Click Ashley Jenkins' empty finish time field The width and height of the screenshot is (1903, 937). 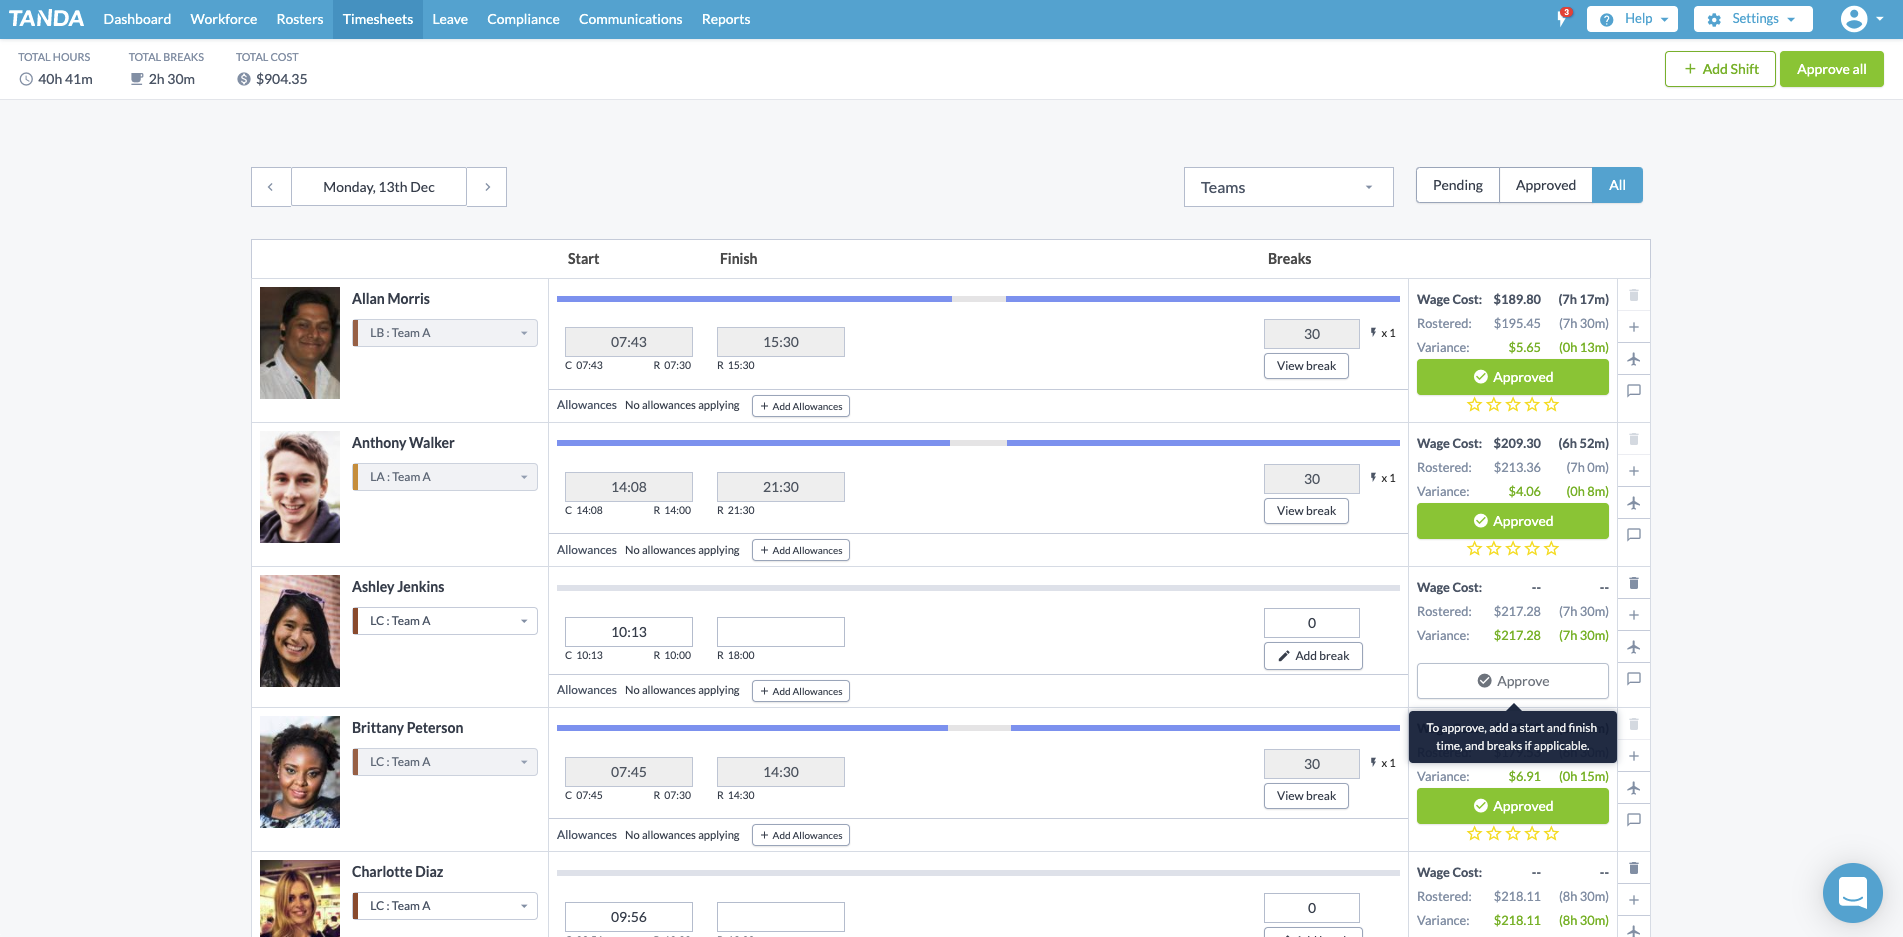pos(780,632)
